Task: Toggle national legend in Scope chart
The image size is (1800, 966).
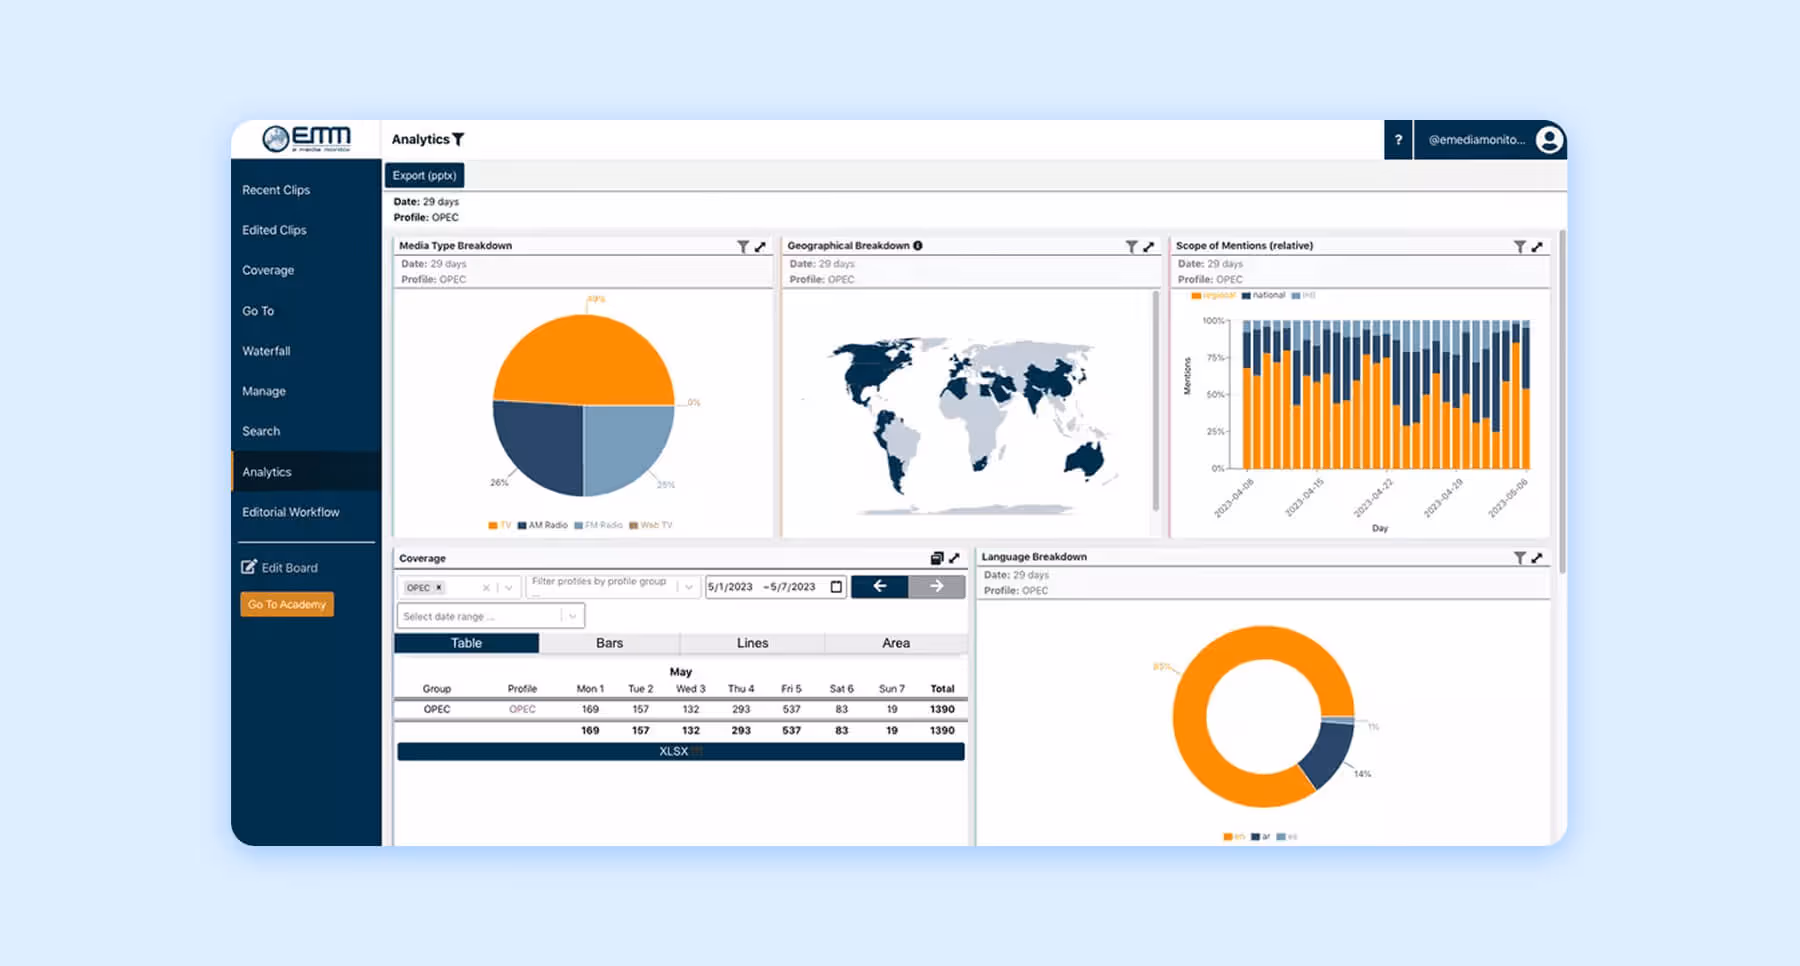Action: 1263,295
